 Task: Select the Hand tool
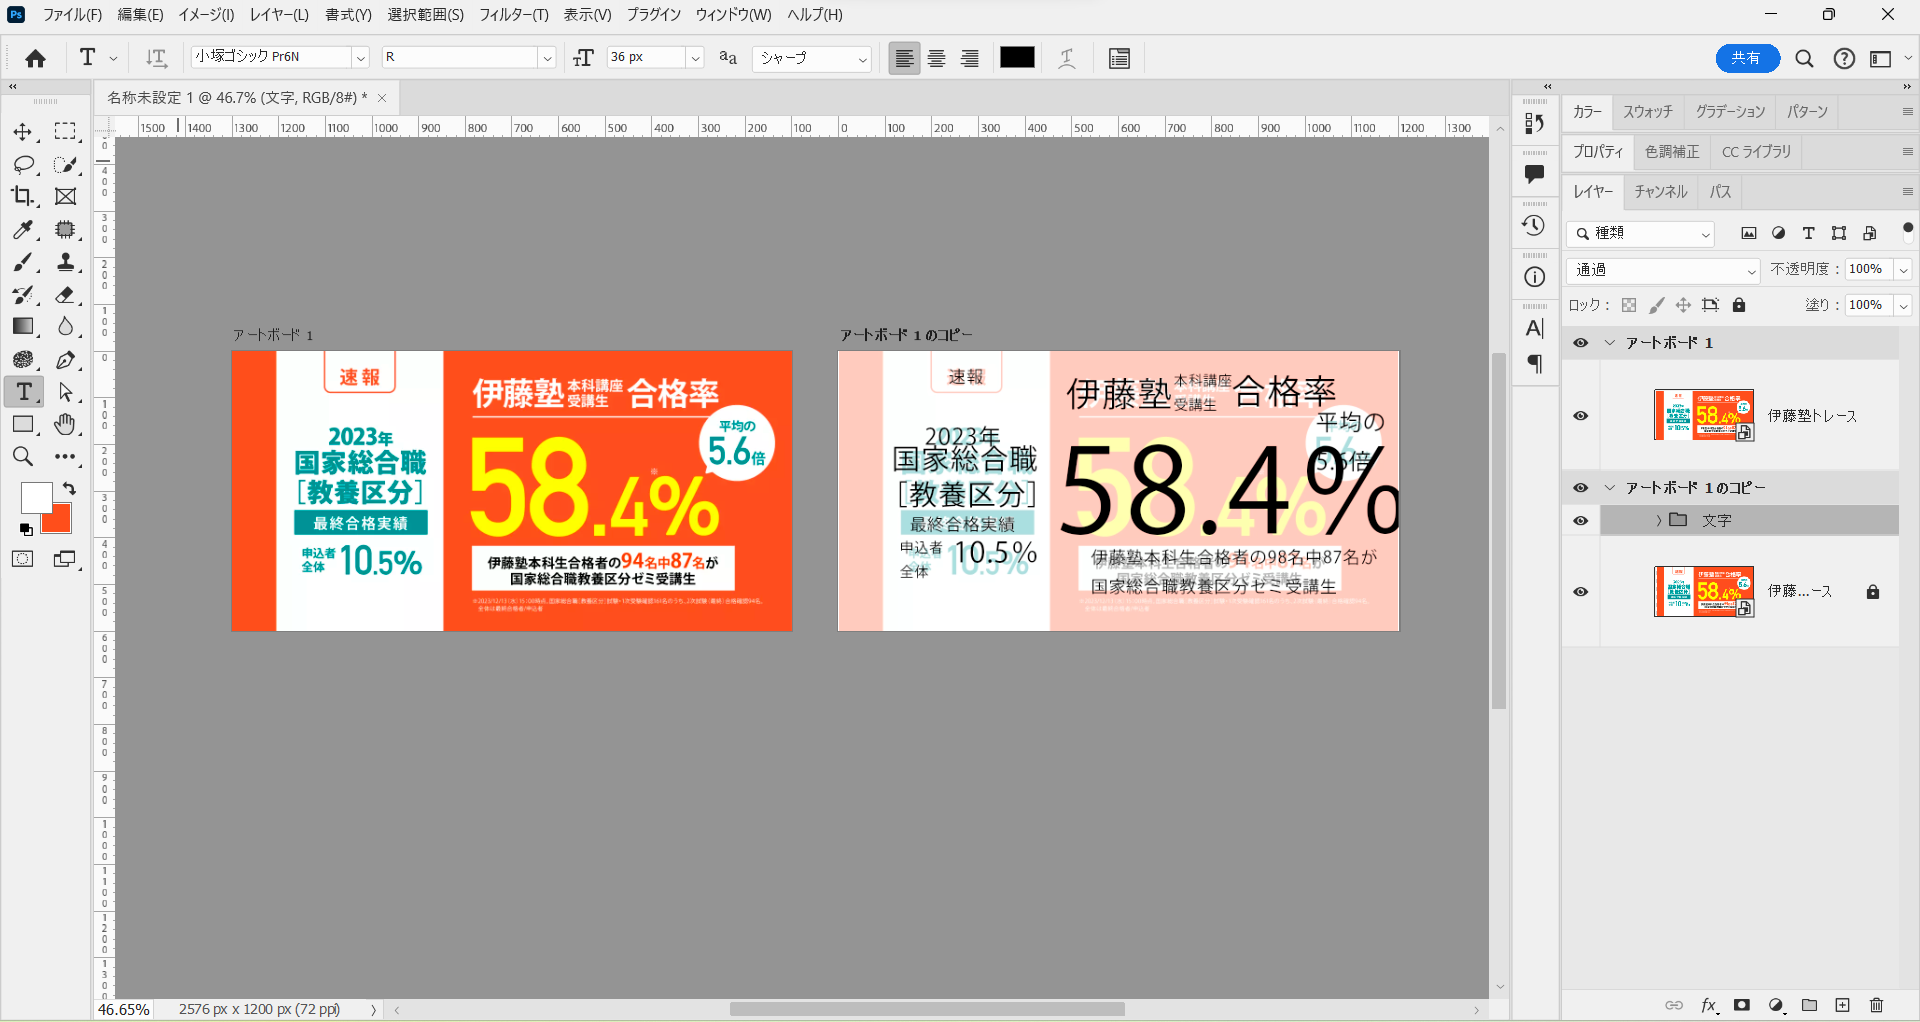[x=66, y=424]
